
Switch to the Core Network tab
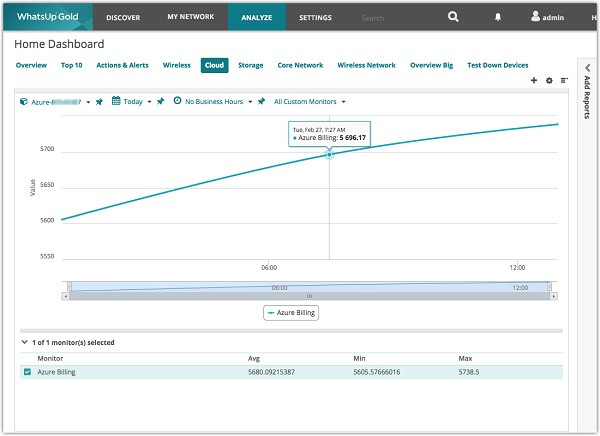(300, 65)
